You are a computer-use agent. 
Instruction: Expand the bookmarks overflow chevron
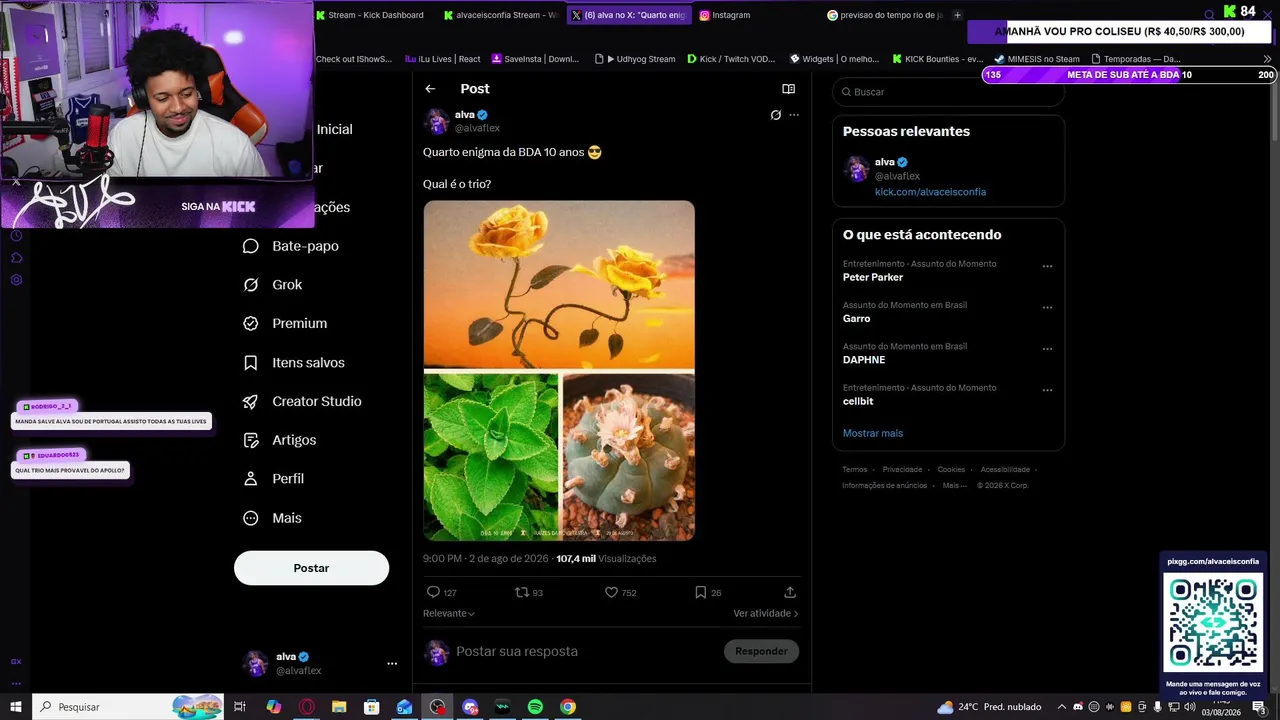tap(1268, 59)
